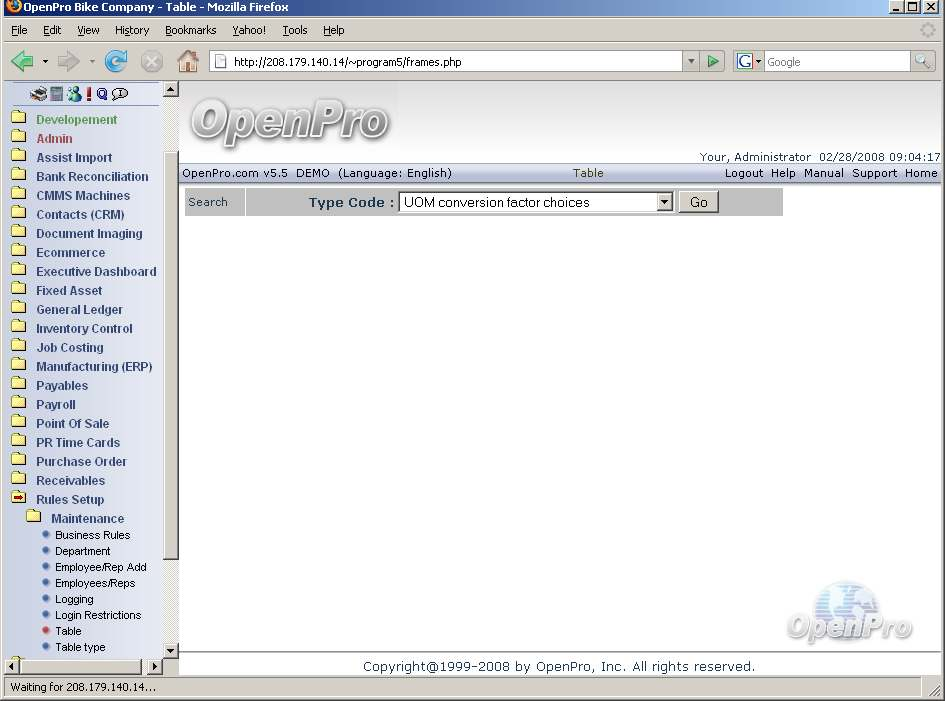Image resolution: width=945 pixels, height=701 pixels.
Task: Expand the Inventory Control folder
Action: pyautogui.click(x=84, y=329)
